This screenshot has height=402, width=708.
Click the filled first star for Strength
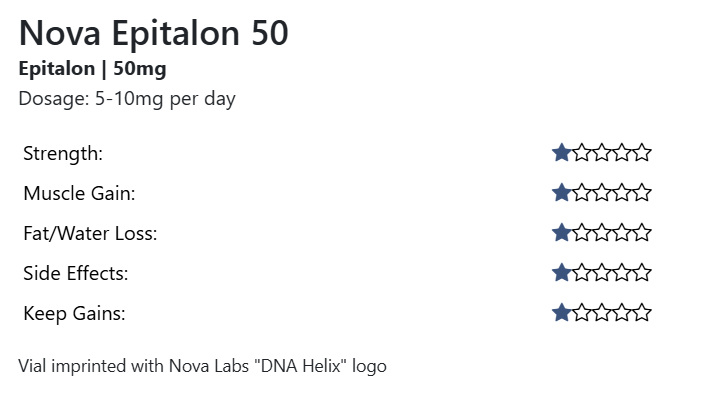[562, 153]
